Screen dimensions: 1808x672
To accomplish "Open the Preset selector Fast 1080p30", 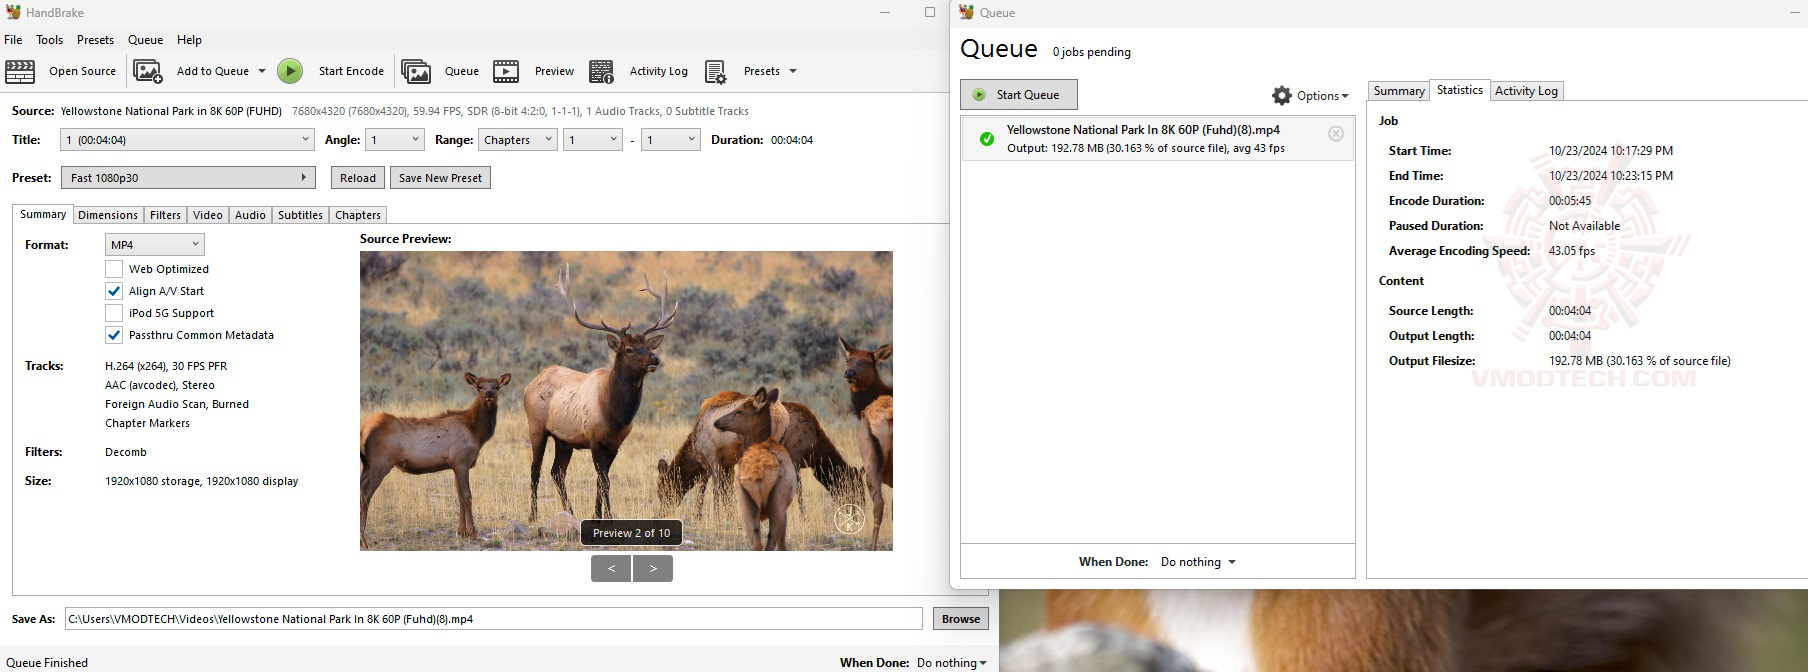I will tap(188, 178).
